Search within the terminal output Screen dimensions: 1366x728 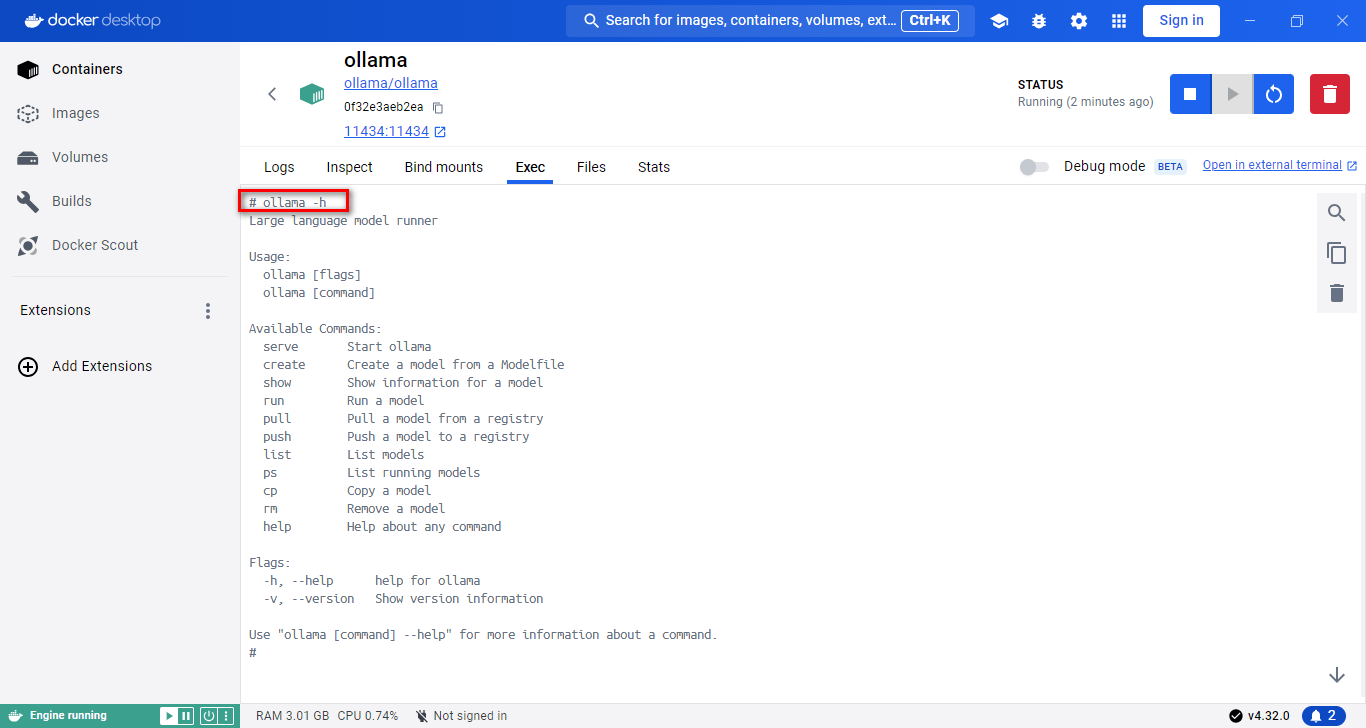pos(1336,213)
